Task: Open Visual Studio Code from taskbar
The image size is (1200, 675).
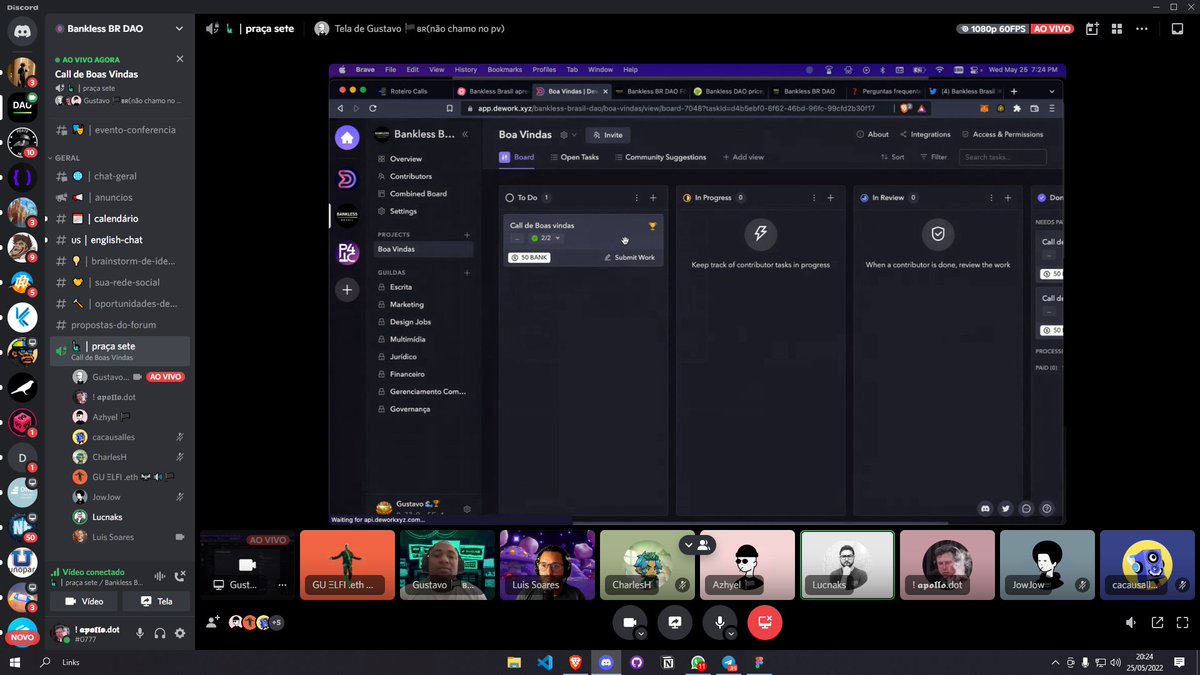Action: [x=545, y=662]
